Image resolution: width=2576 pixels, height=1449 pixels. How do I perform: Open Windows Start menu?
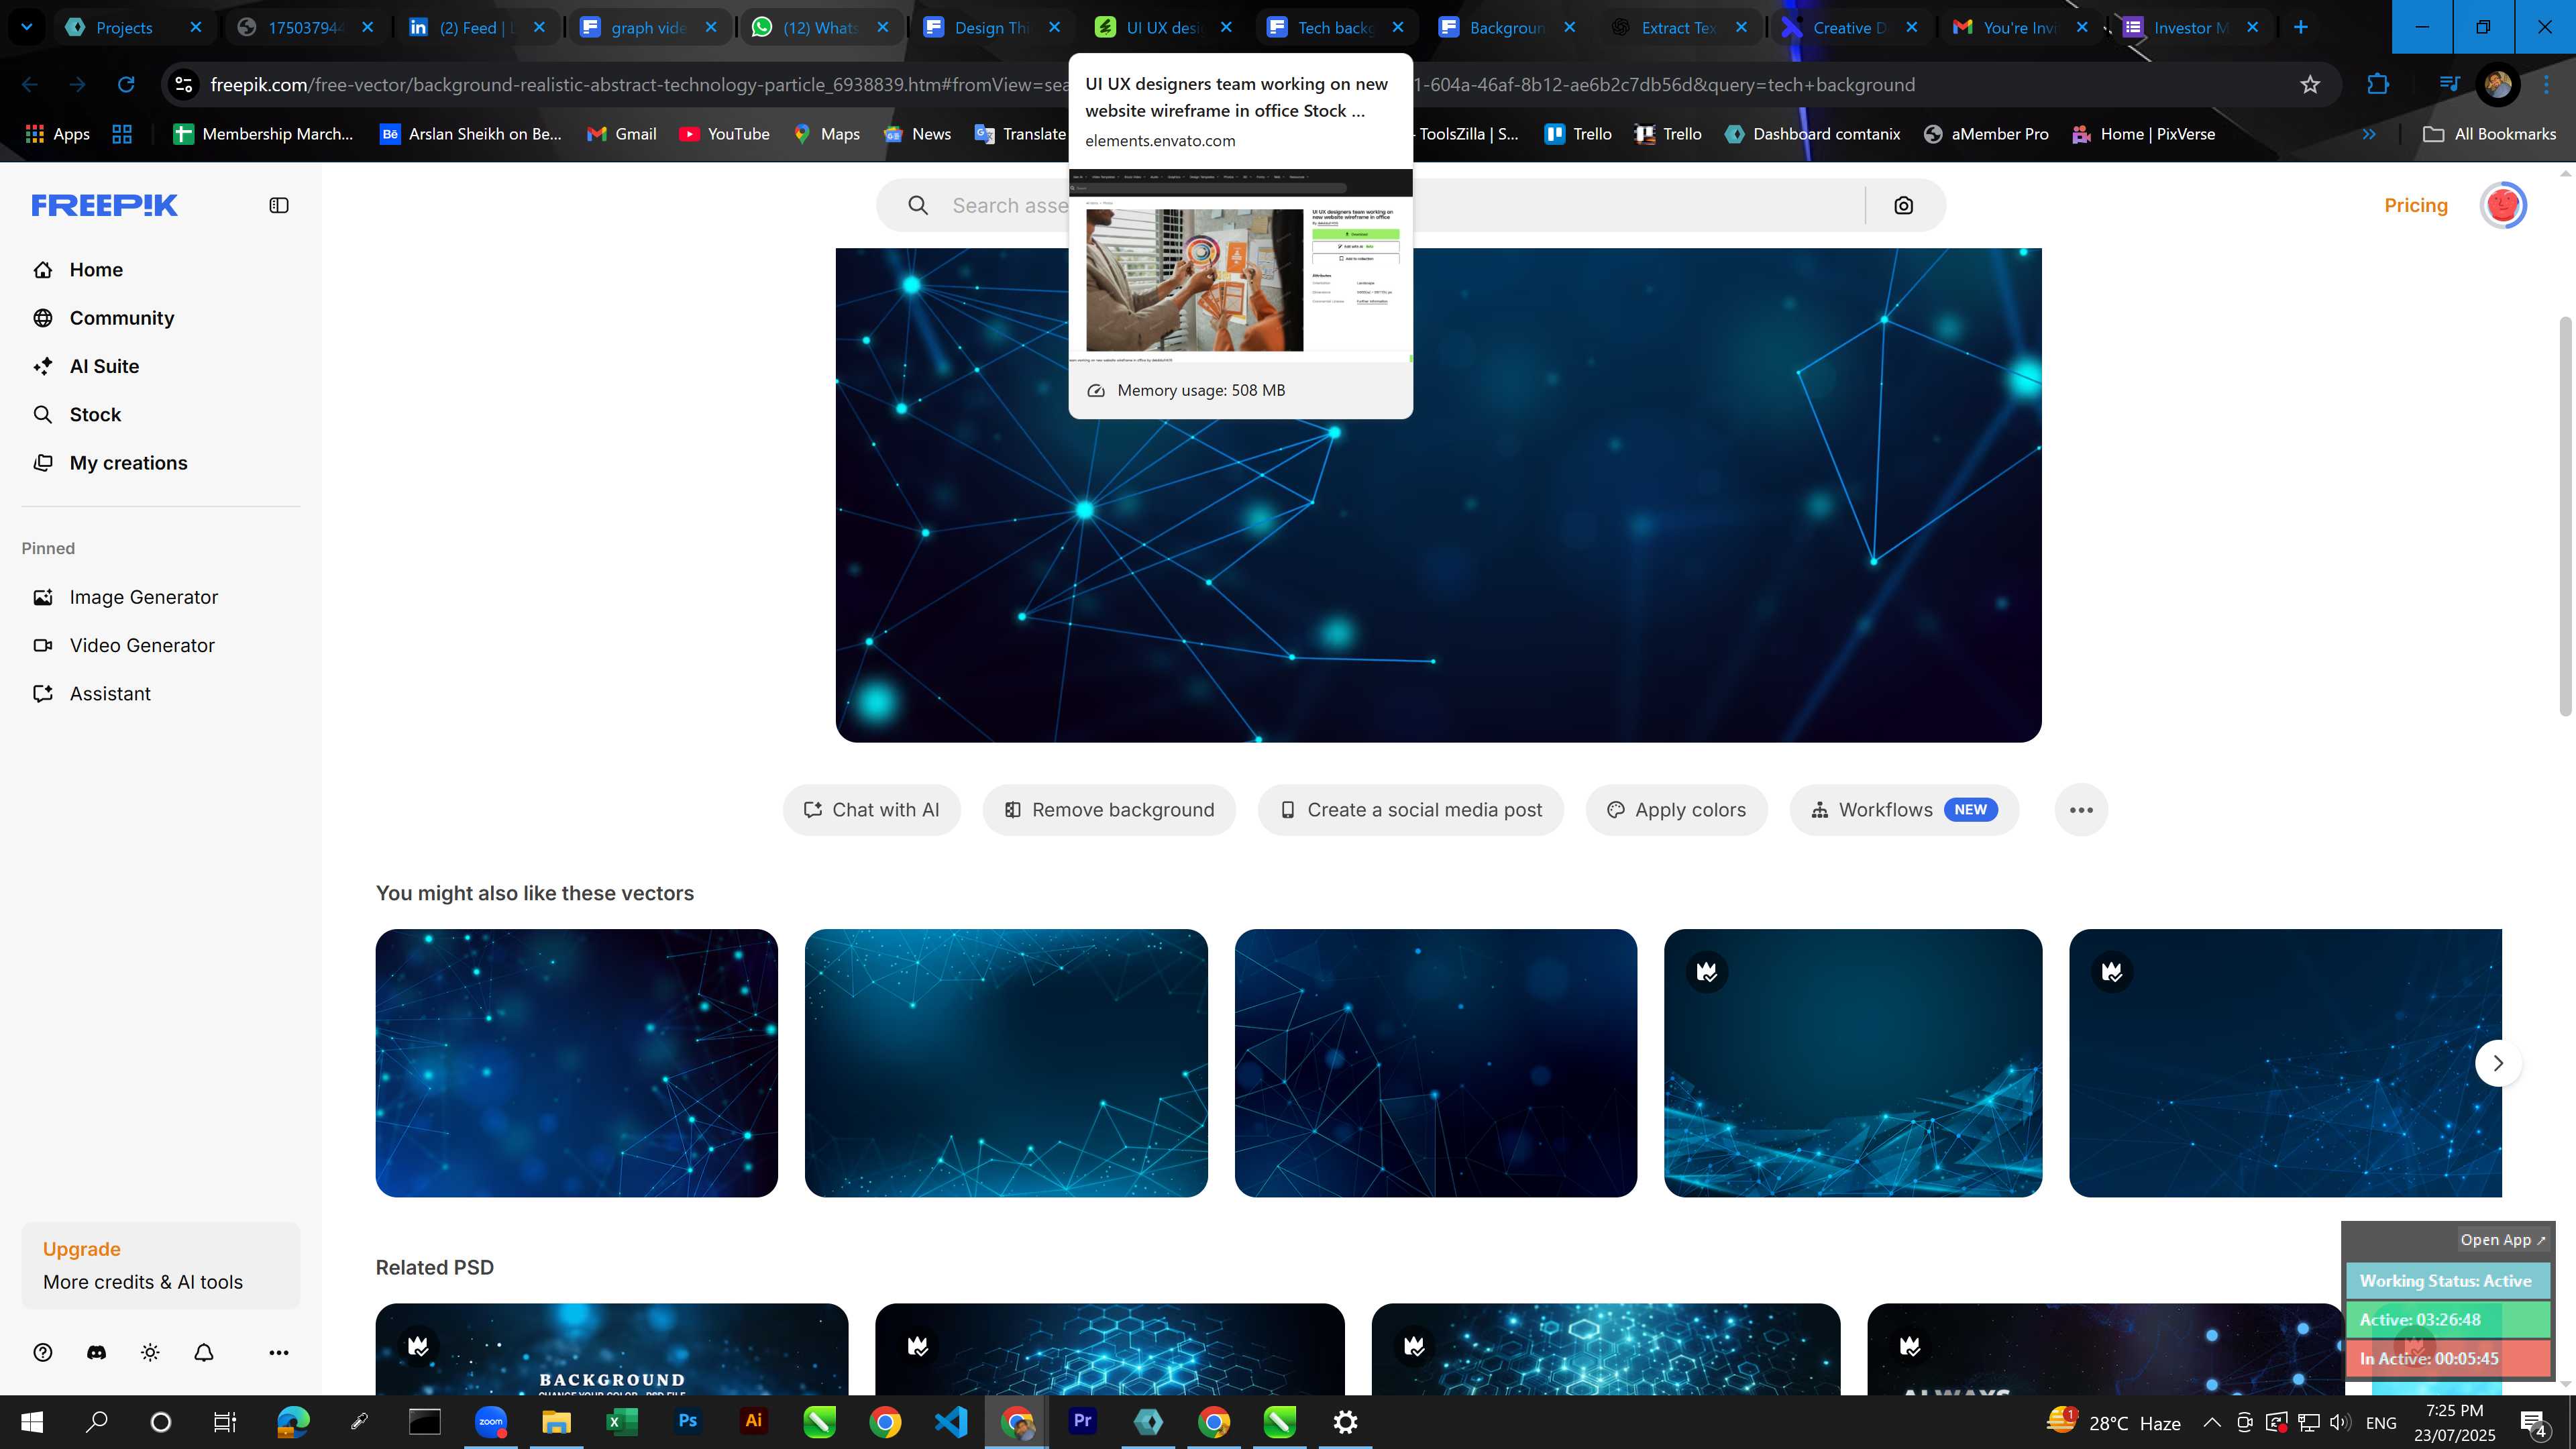coord(32,1422)
